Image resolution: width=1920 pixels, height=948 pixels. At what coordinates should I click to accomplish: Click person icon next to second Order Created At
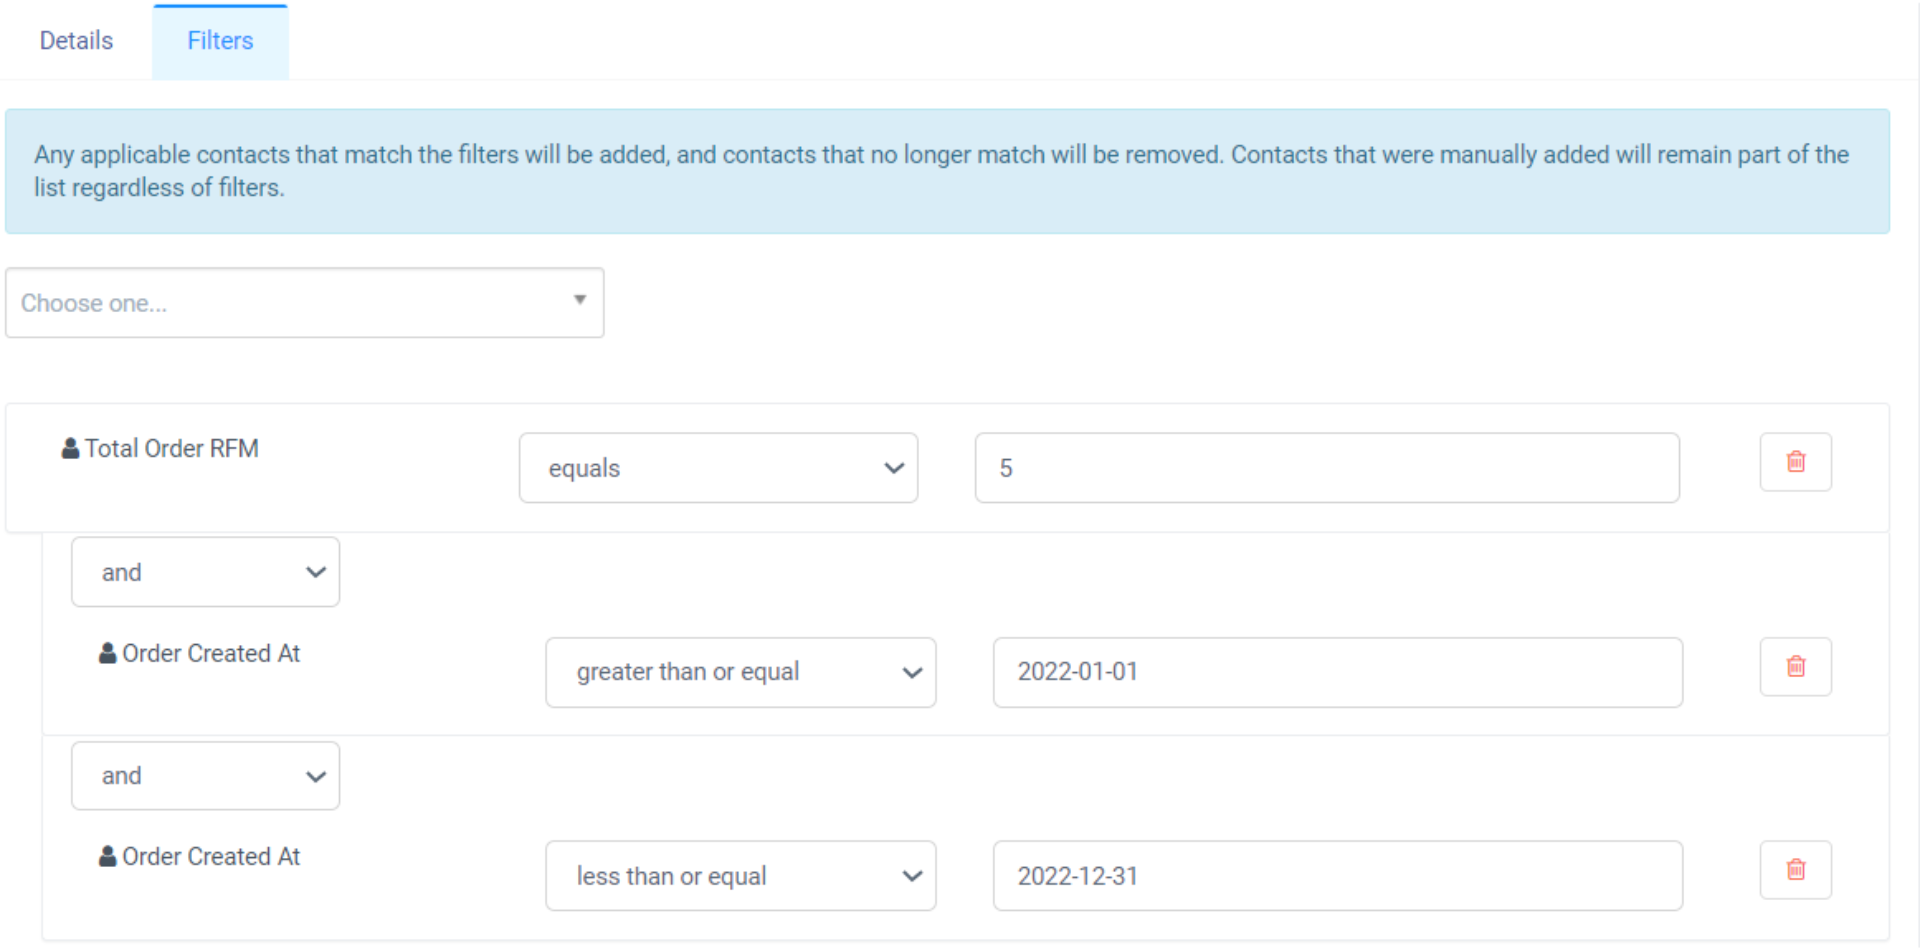click(108, 856)
